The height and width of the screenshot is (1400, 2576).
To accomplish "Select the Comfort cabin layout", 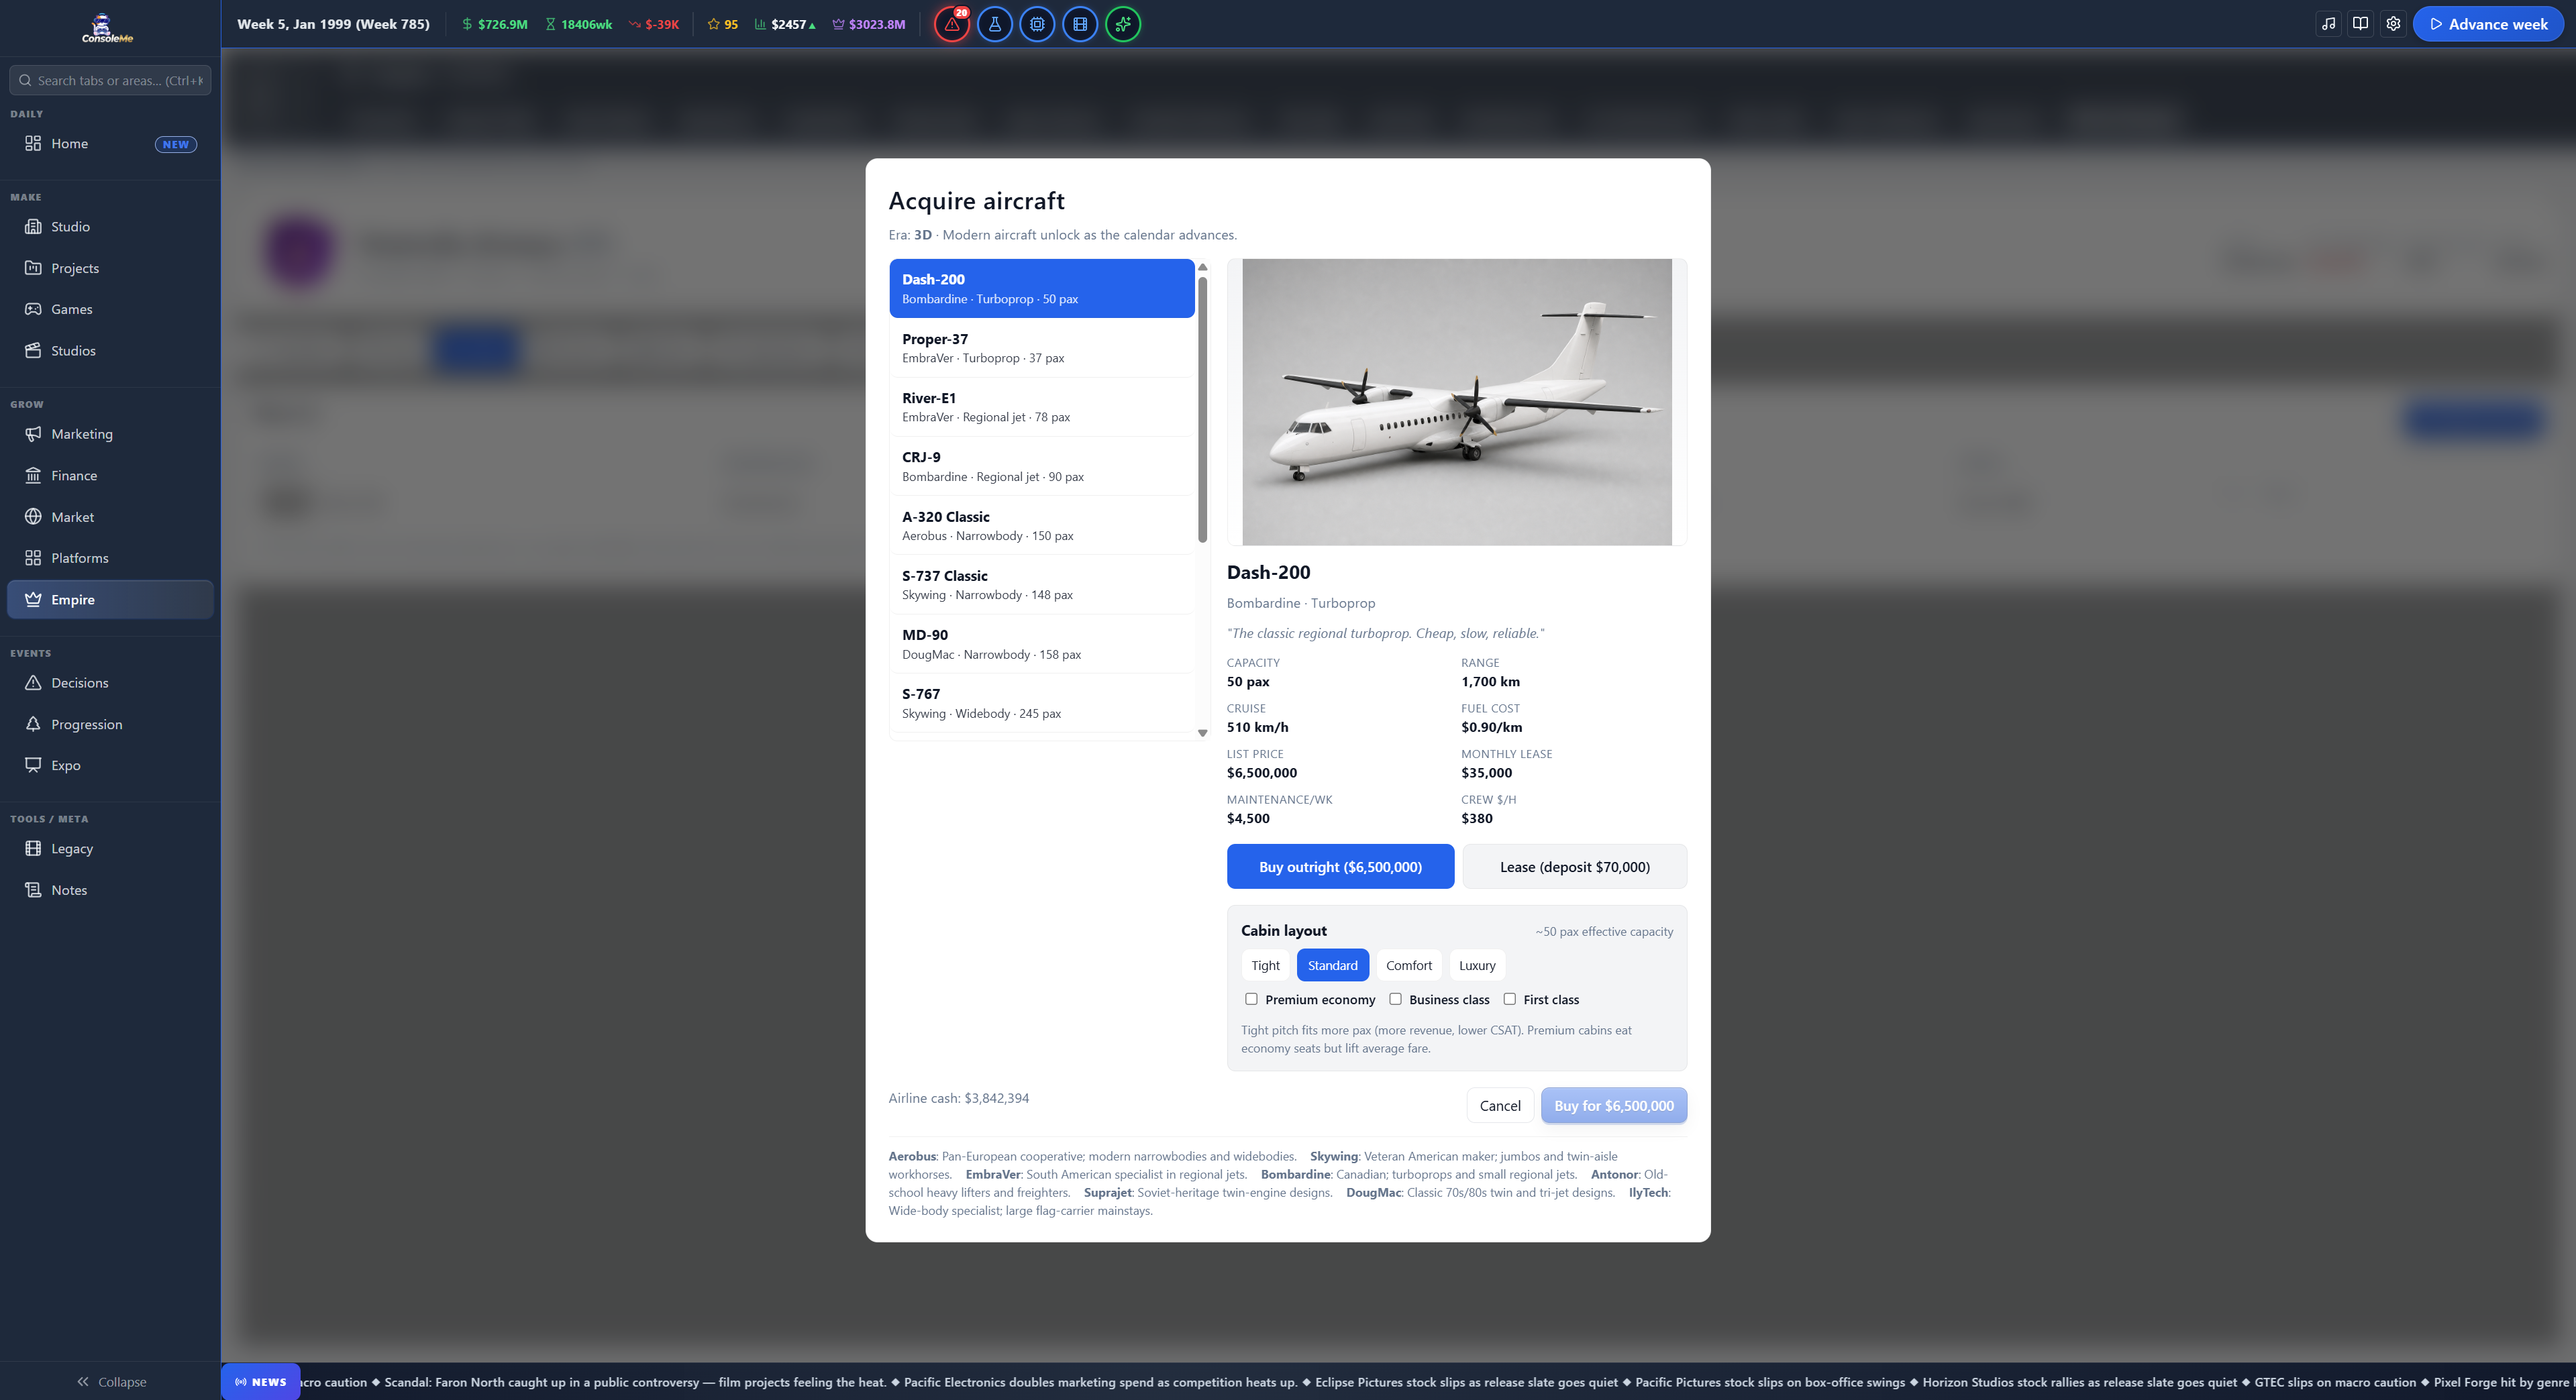I will 1409,966.
